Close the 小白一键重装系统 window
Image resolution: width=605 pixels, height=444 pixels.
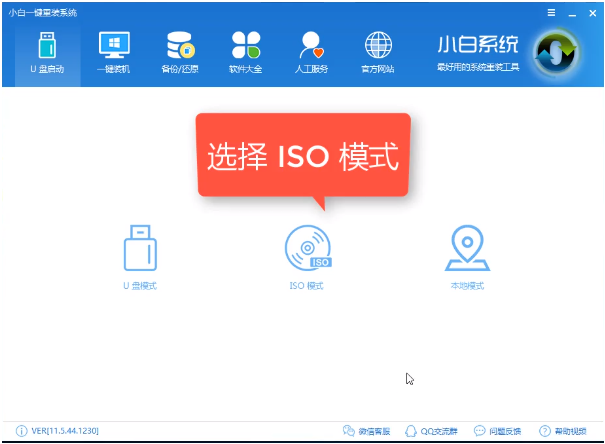[593, 13]
